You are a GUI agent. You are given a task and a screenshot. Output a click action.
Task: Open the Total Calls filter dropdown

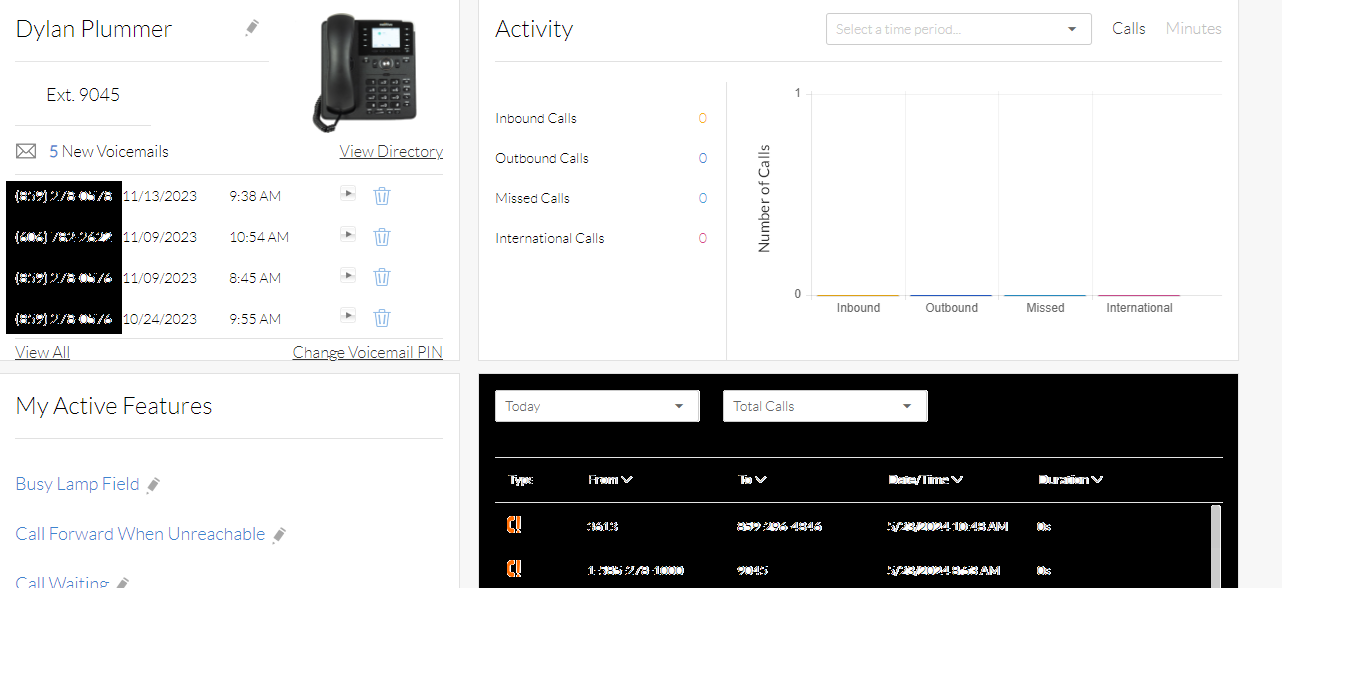point(825,406)
